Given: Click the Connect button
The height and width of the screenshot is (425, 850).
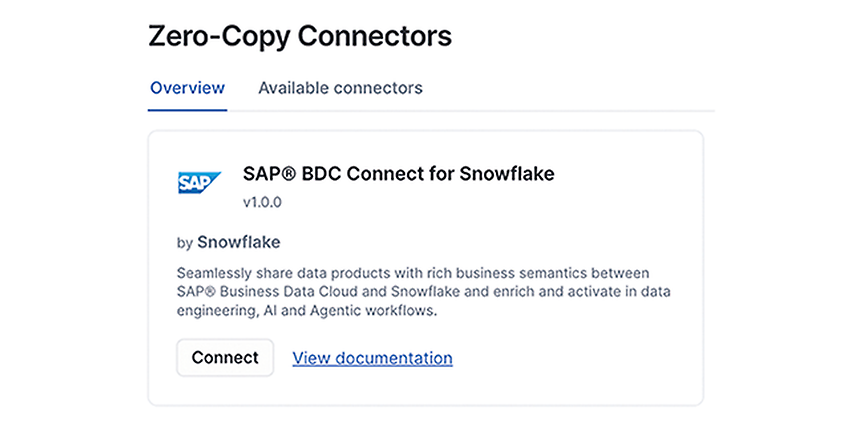Looking at the screenshot, I should [225, 358].
